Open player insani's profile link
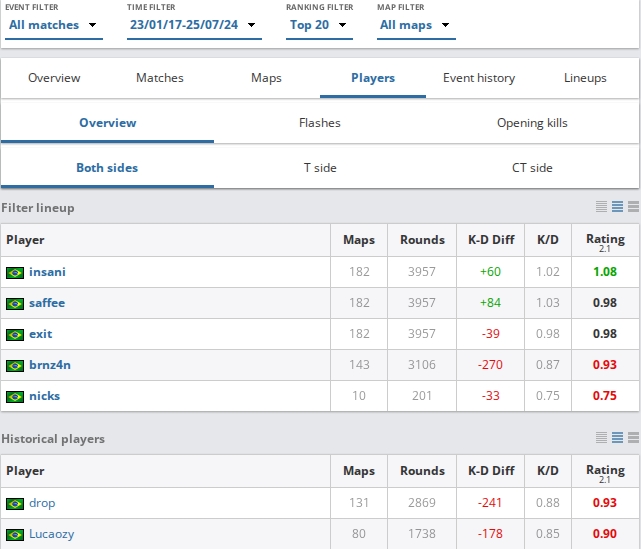Screen dimensions: 641x549 click(47, 272)
